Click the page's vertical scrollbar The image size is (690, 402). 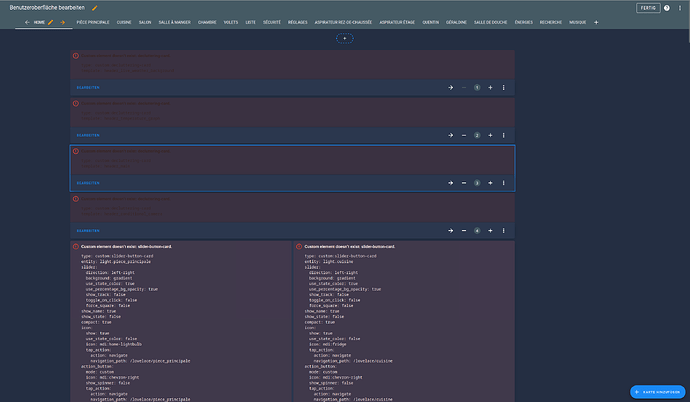coord(687,22)
